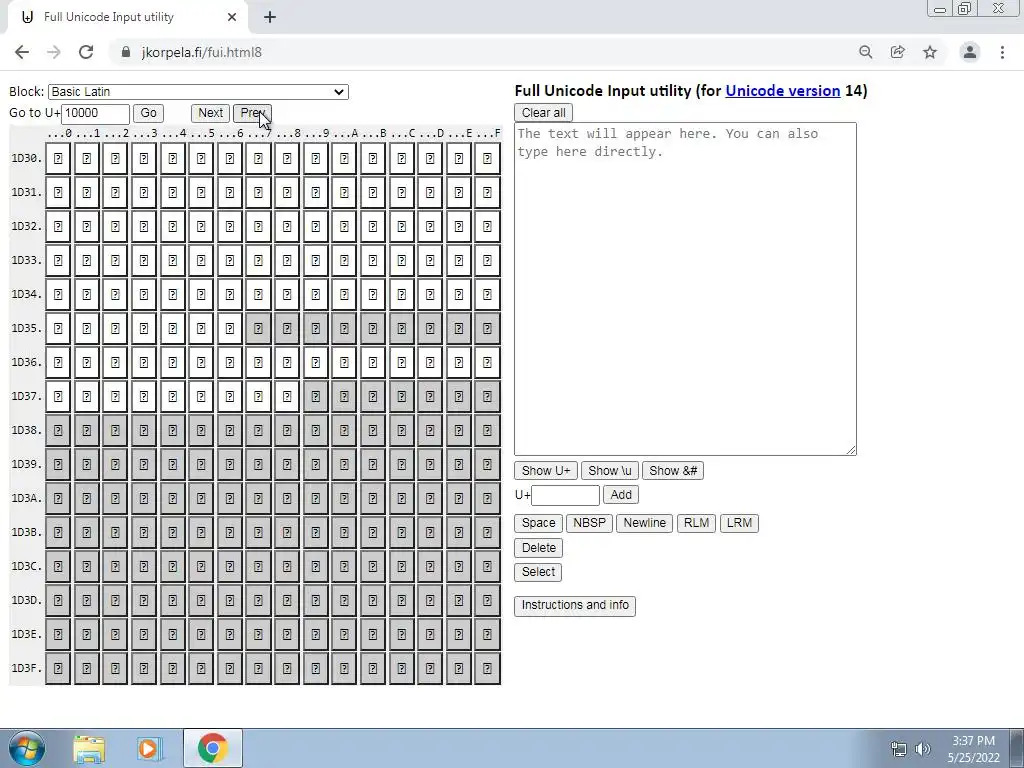Click the row label 1D35.
The image size is (1024, 768).
point(26,328)
